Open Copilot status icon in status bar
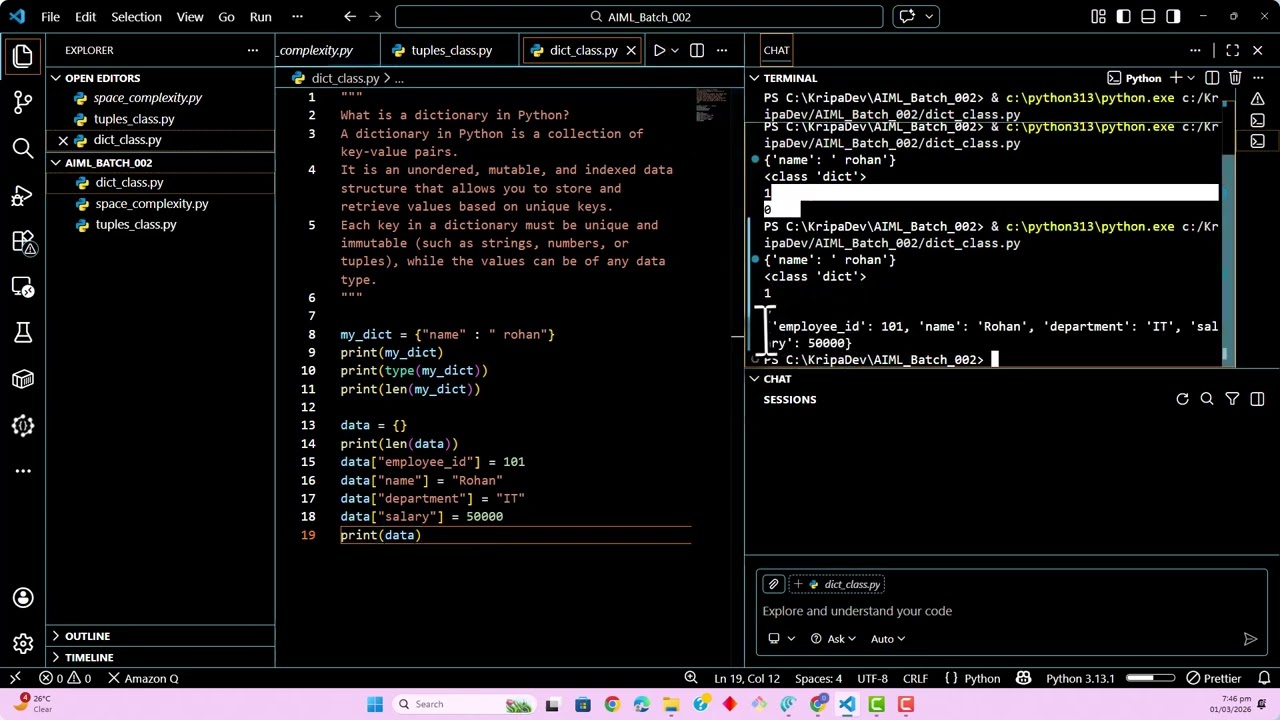 click(x=1023, y=678)
